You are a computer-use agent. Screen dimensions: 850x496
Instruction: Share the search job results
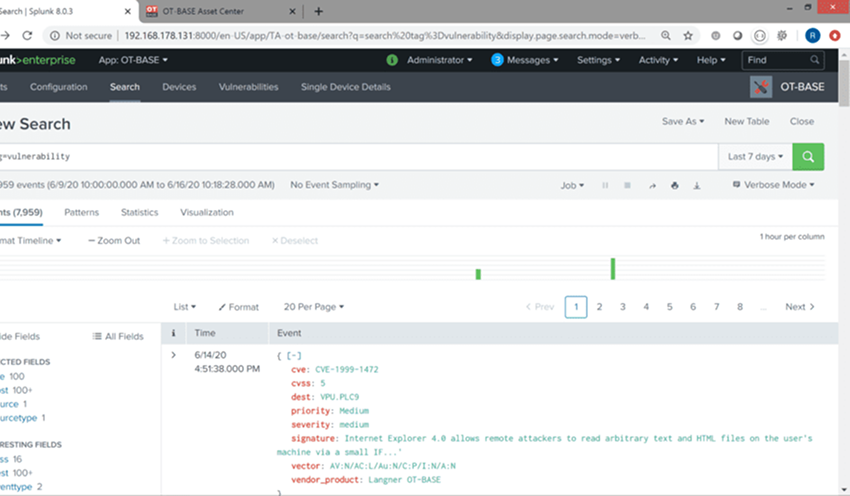(652, 185)
